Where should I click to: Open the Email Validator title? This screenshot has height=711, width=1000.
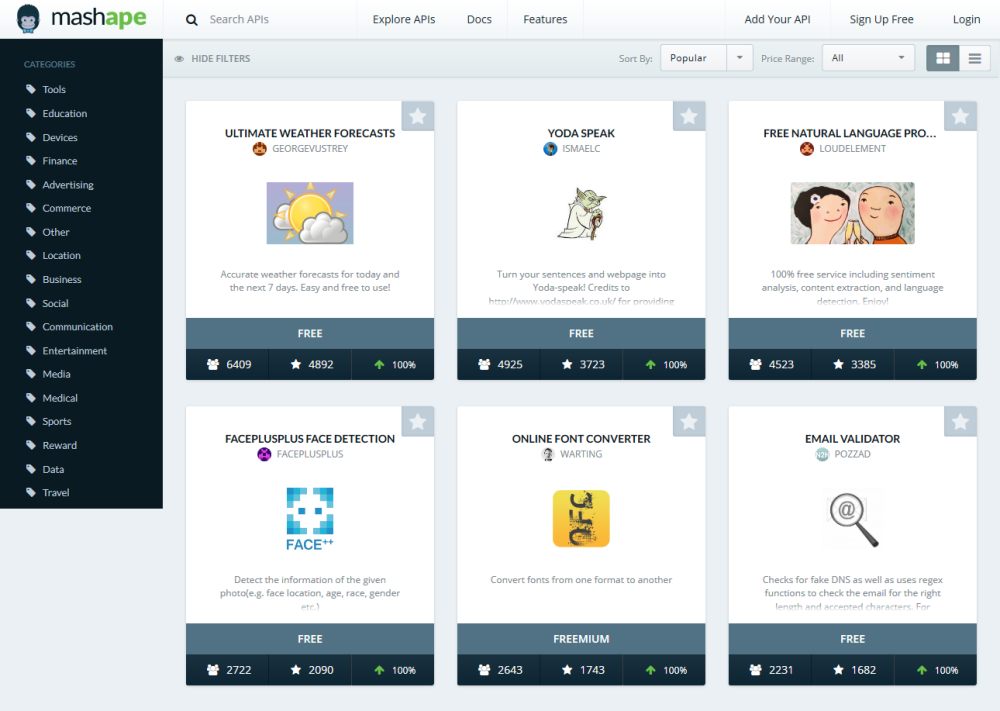(x=852, y=439)
